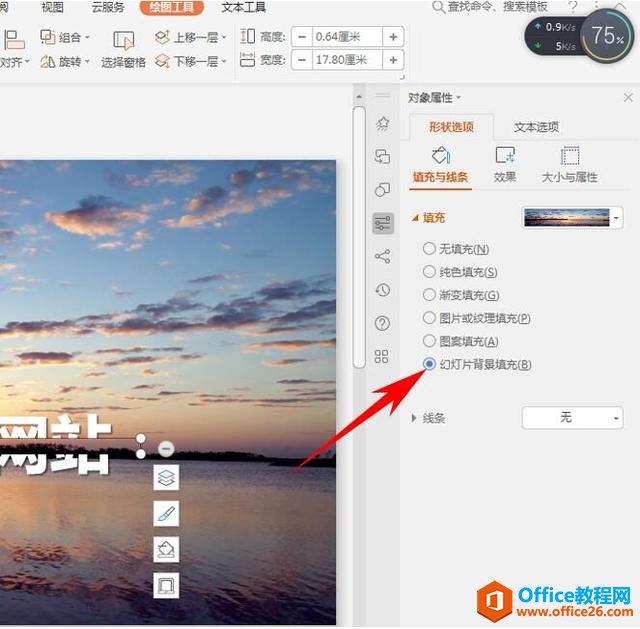
Task: Increase height with the plus button
Action: coord(393,37)
